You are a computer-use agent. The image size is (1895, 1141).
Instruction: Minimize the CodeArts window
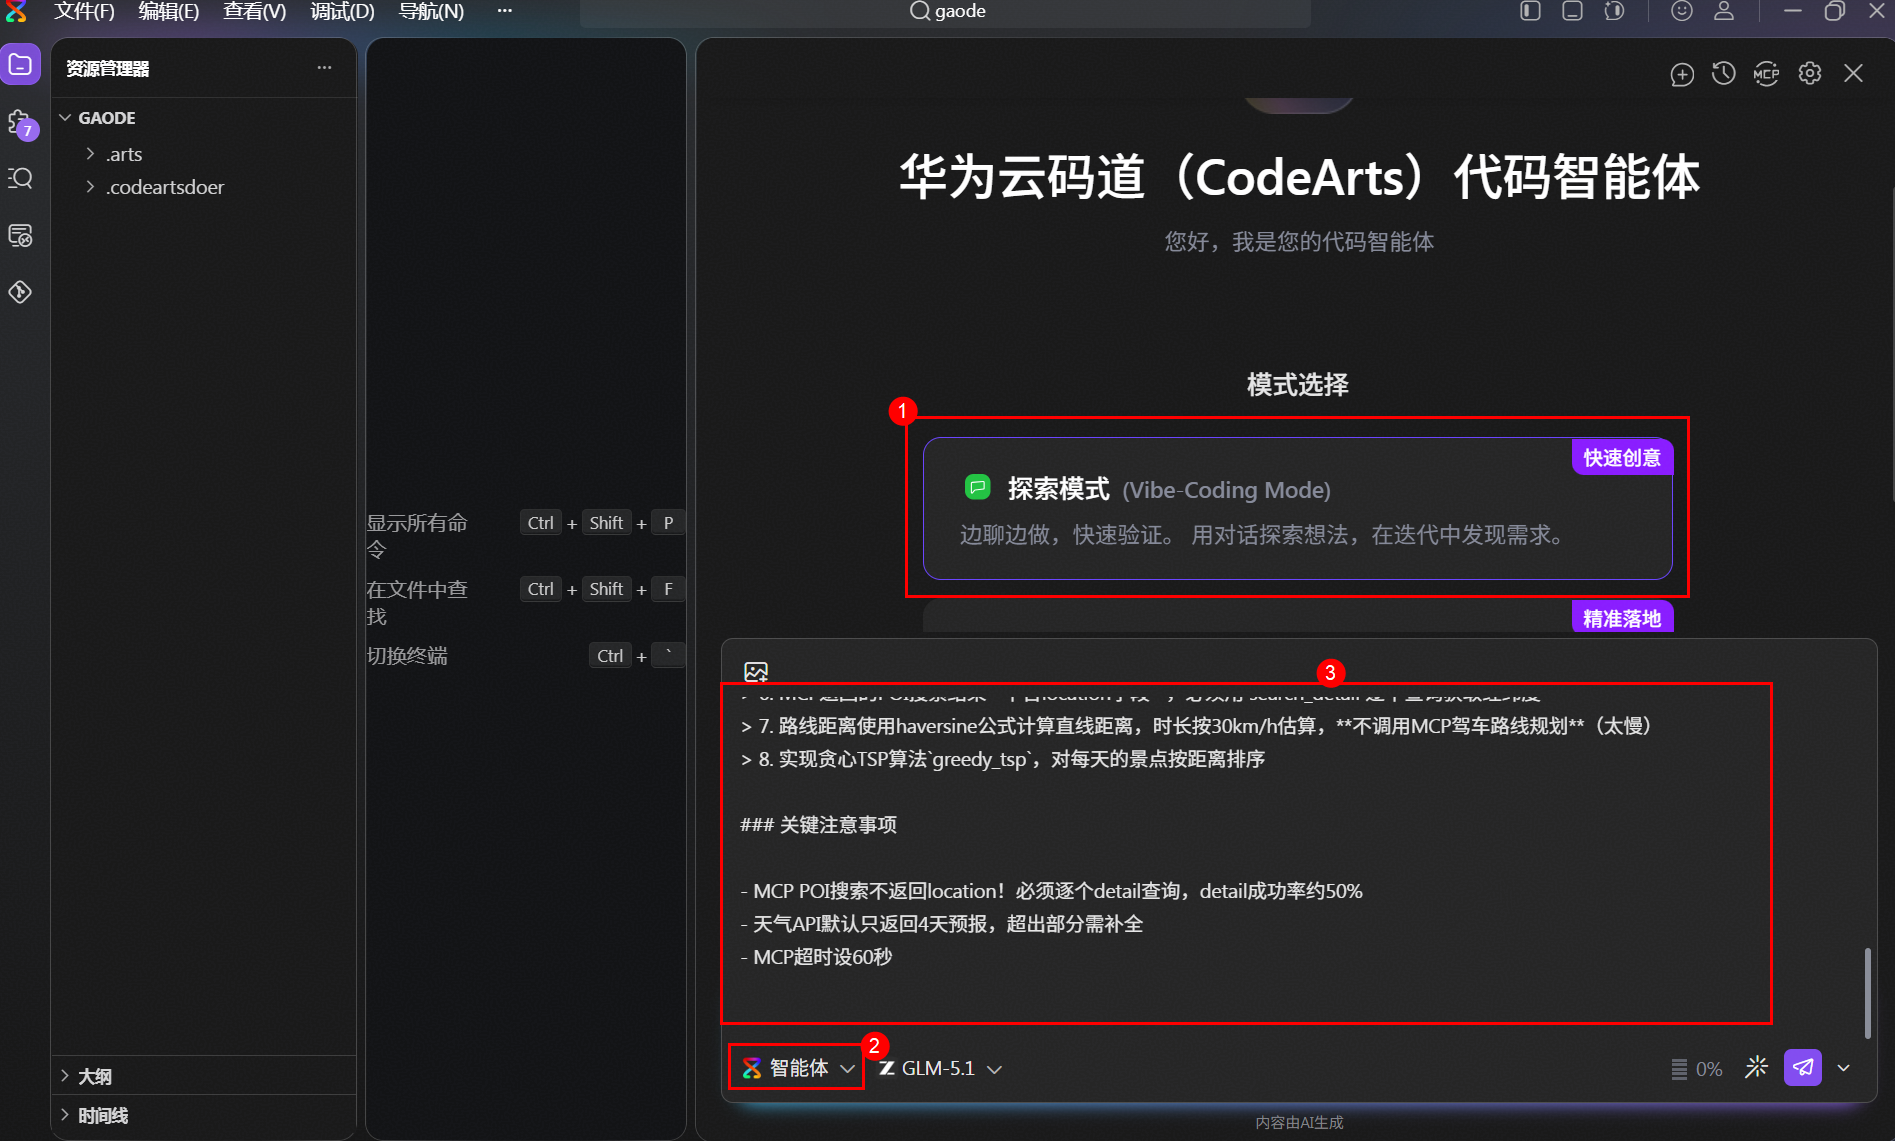[x=1793, y=11]
